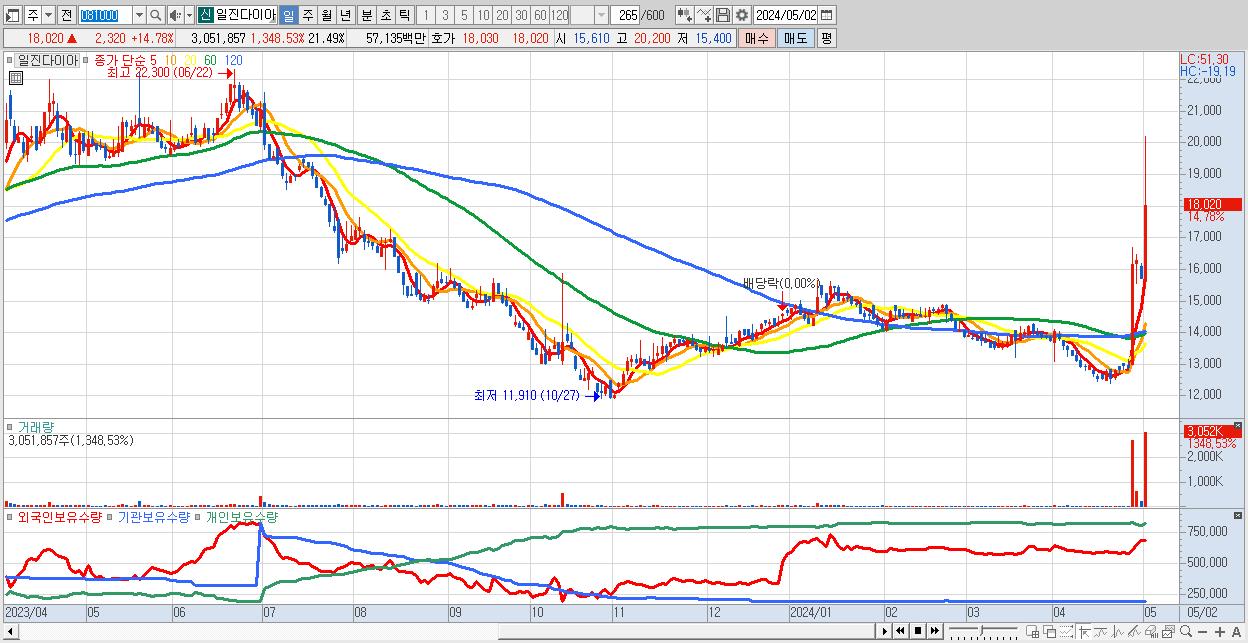Click the 매도 sell button

pos(796,38)
